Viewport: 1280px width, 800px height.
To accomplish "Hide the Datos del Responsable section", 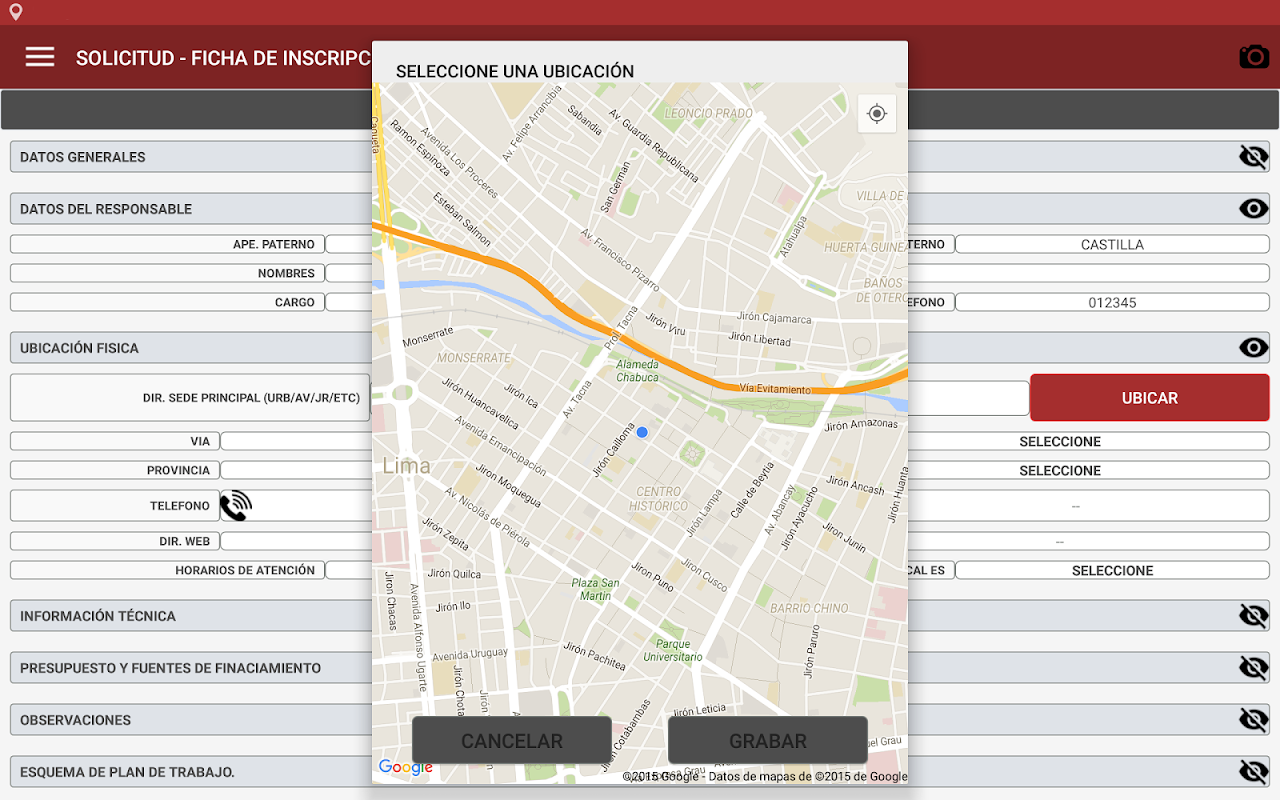I will coord(1254,209).
